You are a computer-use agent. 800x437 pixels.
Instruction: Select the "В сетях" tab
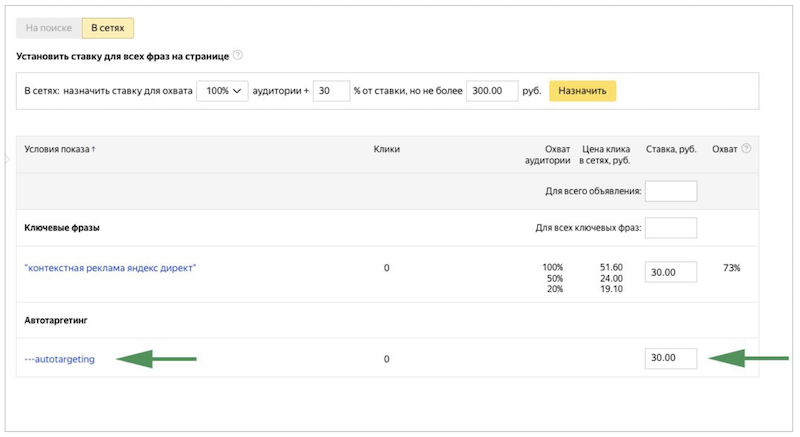click(x=108, y=28)
